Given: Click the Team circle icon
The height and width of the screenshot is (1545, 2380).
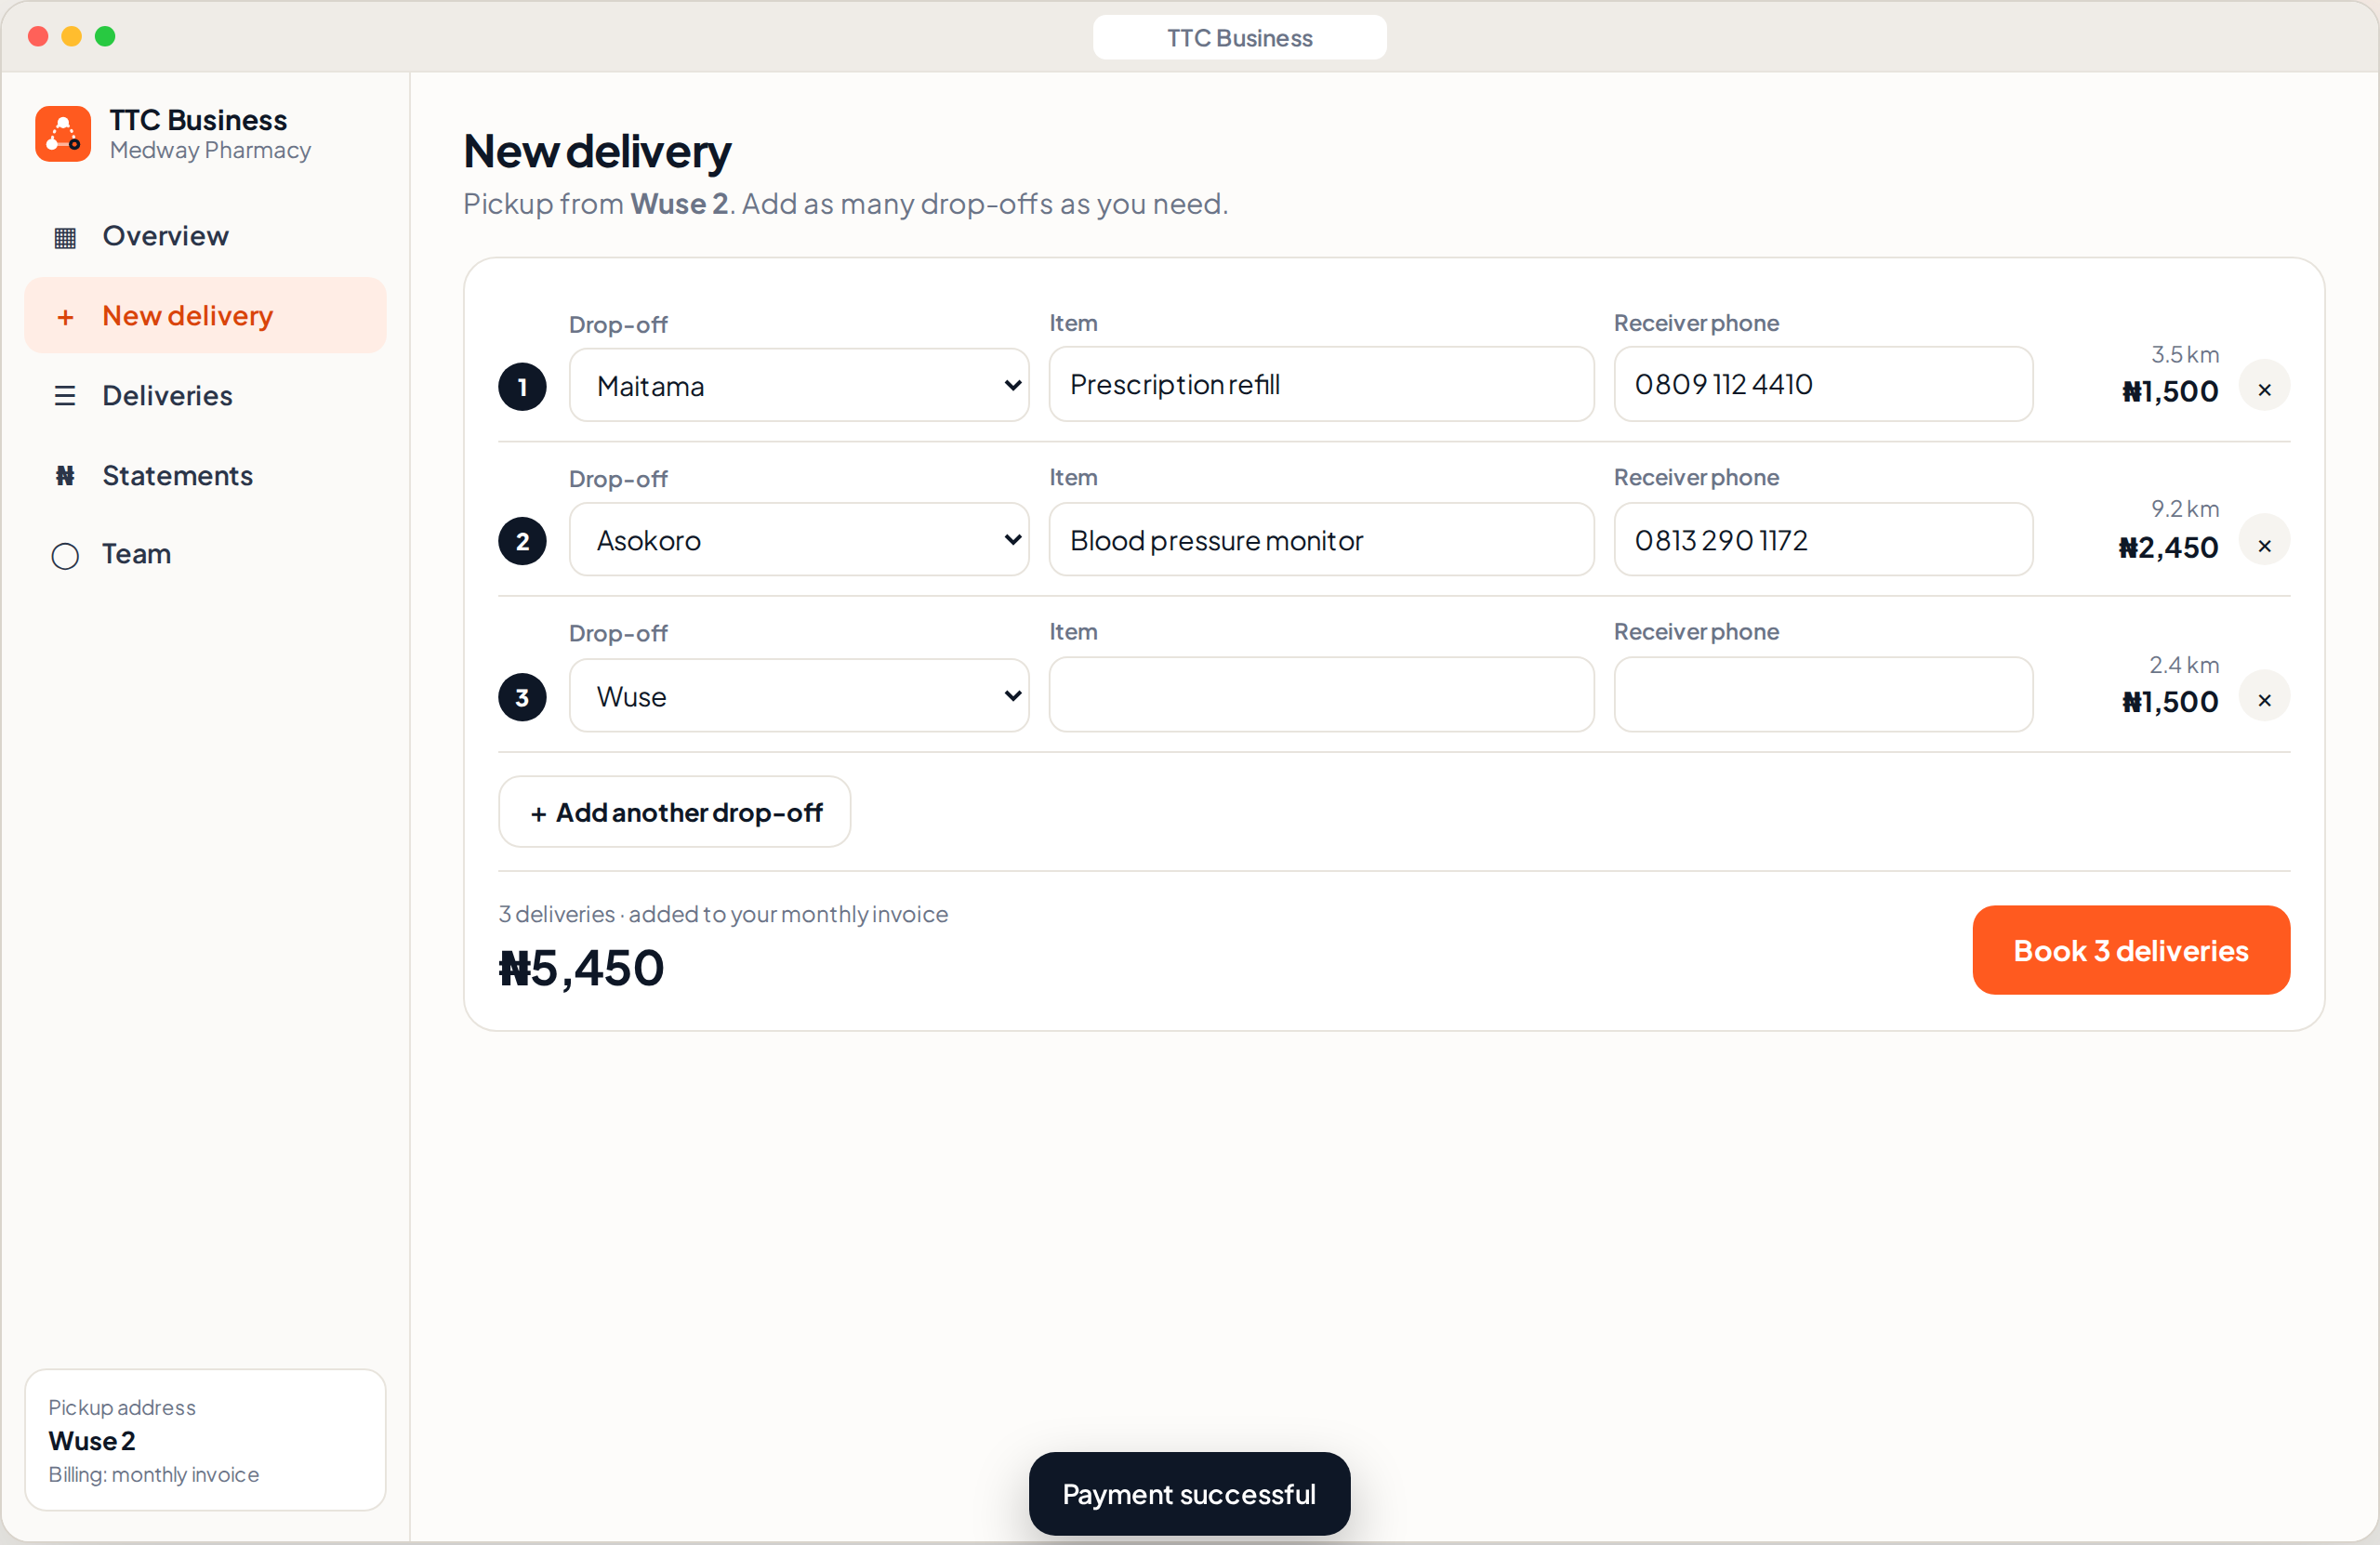Looking at the screenshot, I should pos(65,556).
